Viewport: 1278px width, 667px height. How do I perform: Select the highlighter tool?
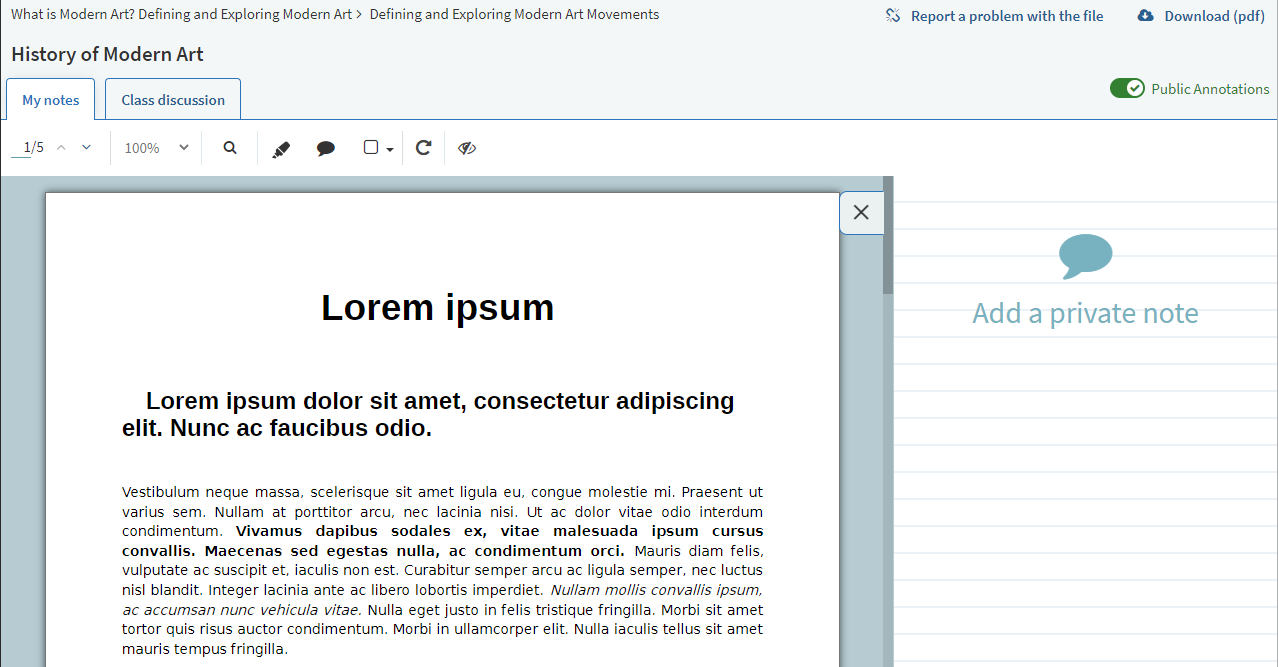pyautogui.click(x=281, y=148)
